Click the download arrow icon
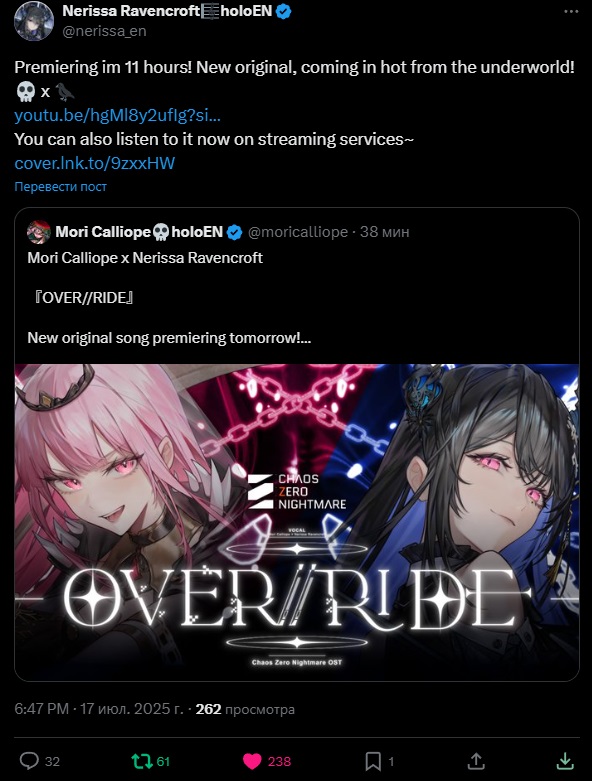Viewport: 592px width, 781px height. 565,761
